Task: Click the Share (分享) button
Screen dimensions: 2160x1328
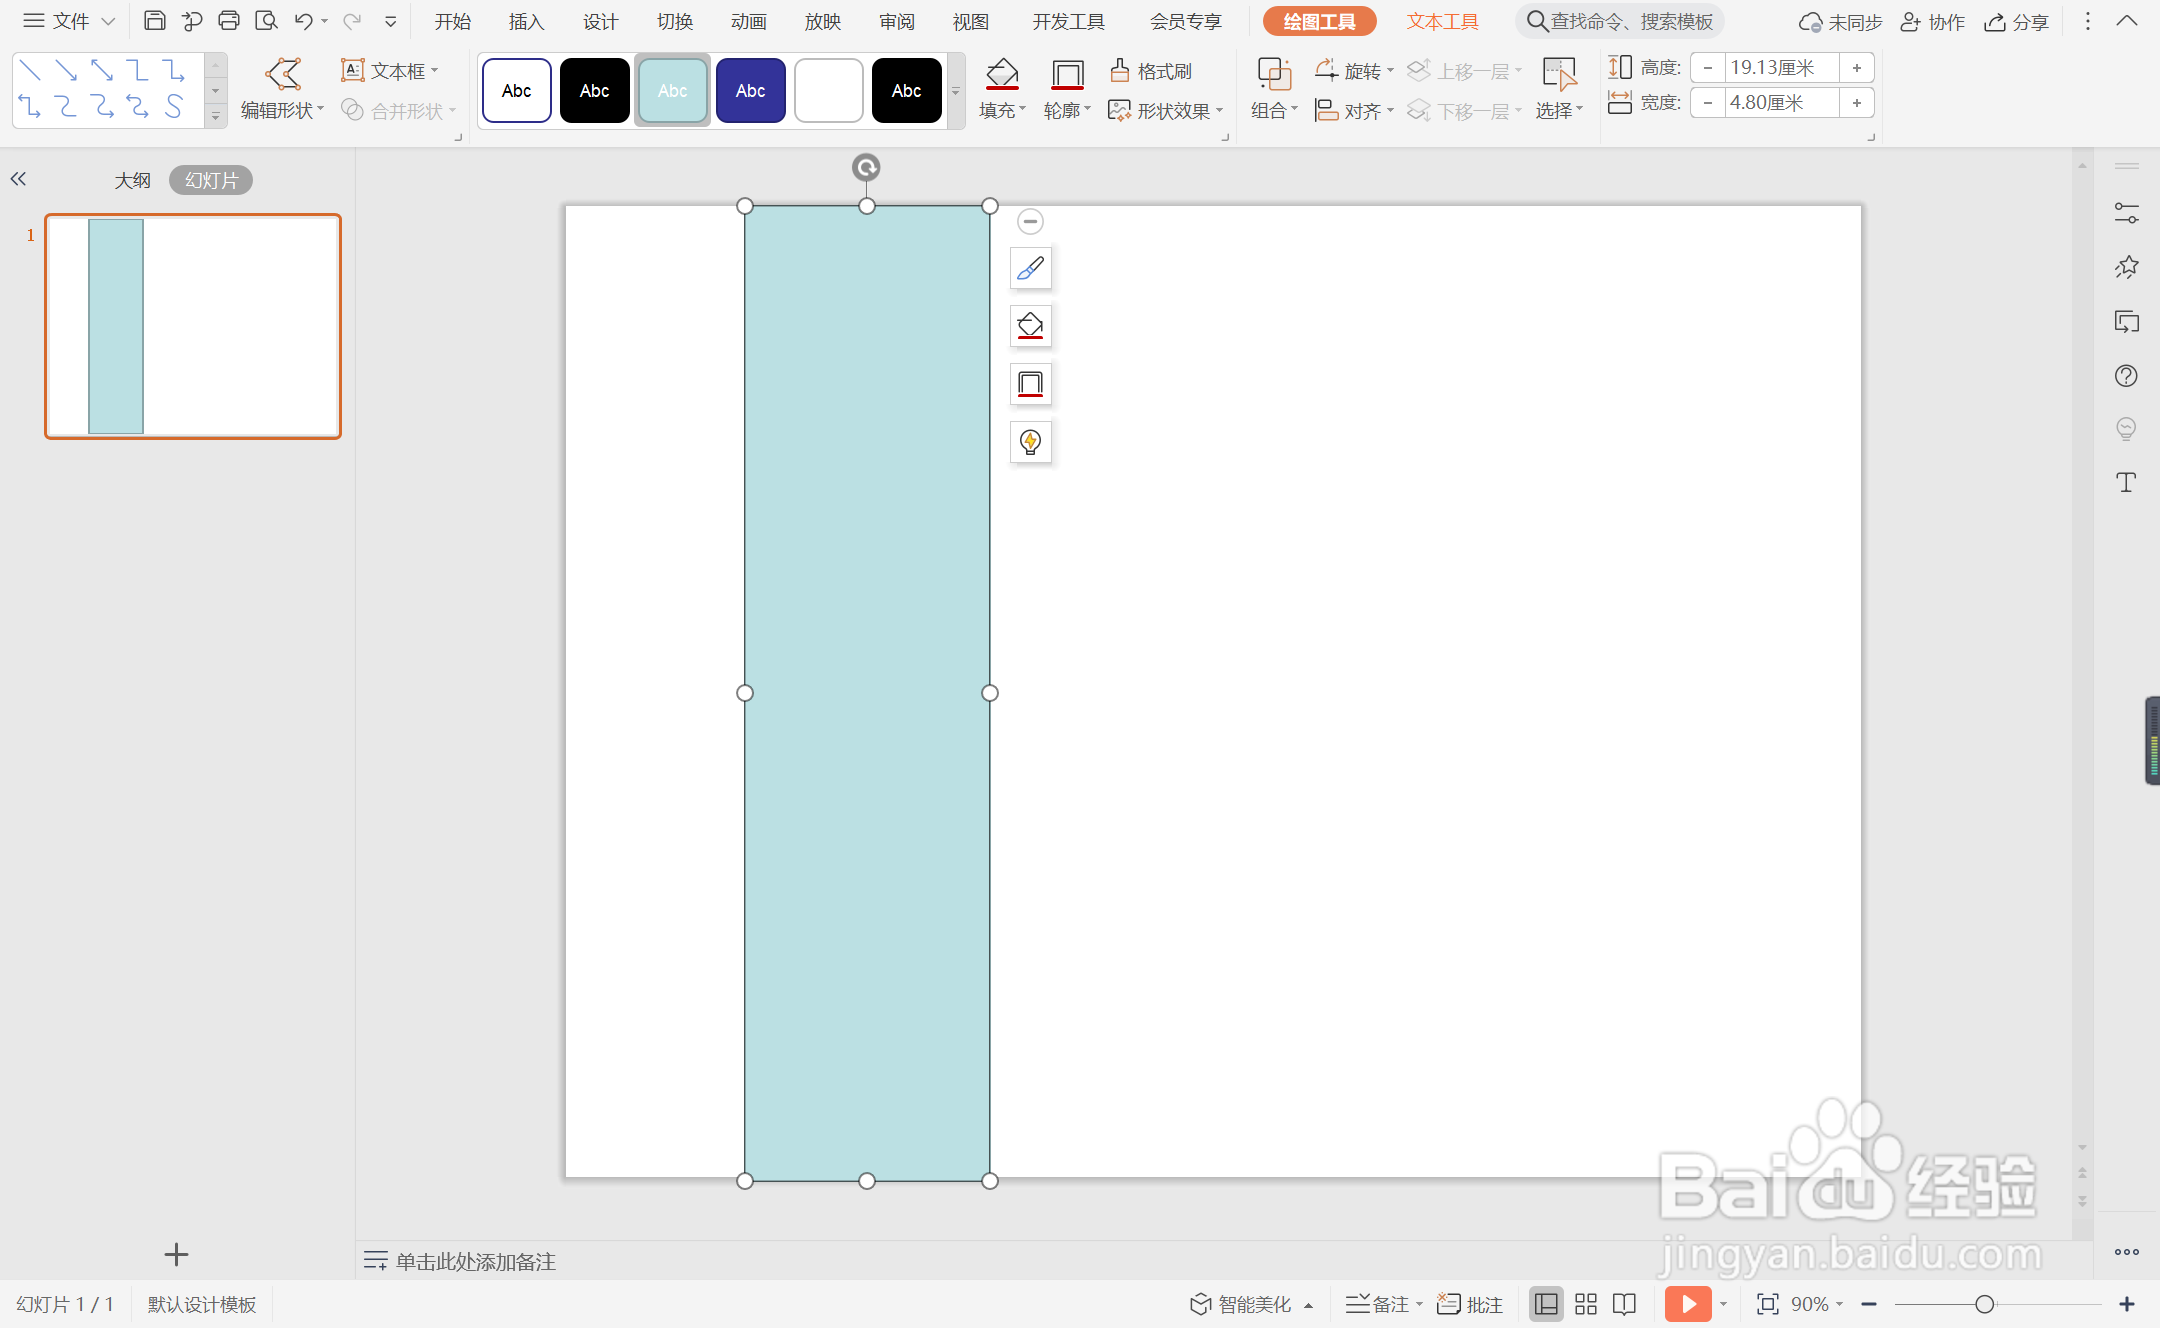Action: tap(2018, 22)
